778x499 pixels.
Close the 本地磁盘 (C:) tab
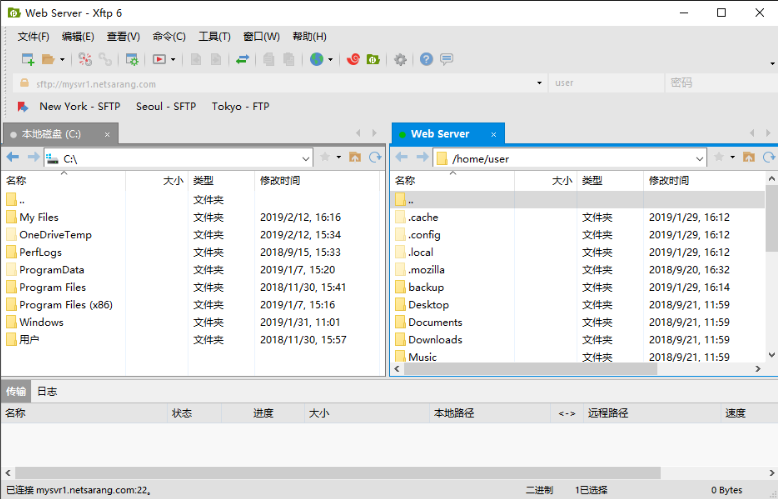(107, 134)
